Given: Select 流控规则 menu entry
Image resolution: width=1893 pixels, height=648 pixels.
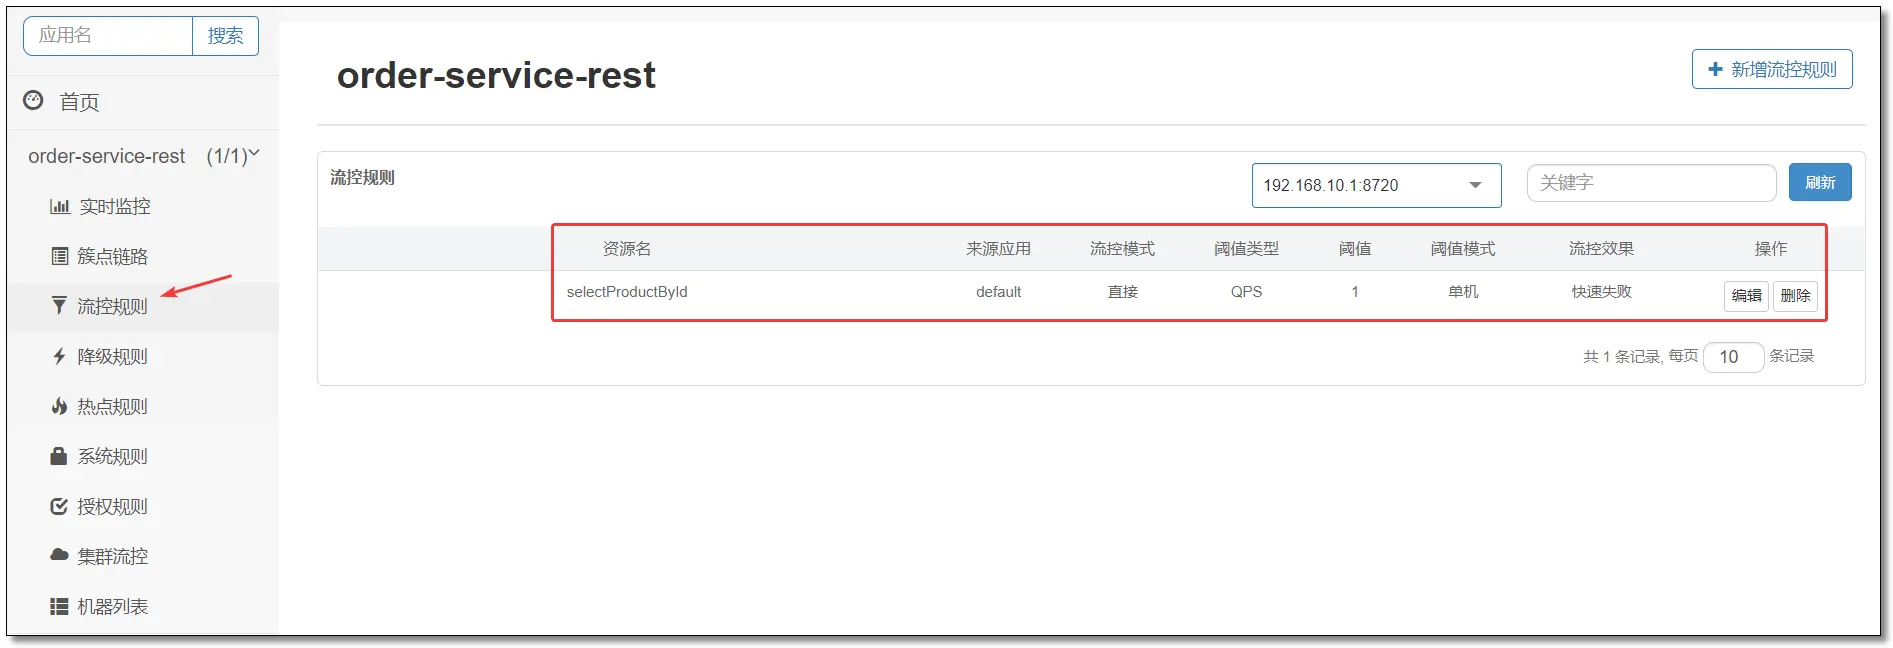Looking at the screenshot, I should [x=112, y=307].
